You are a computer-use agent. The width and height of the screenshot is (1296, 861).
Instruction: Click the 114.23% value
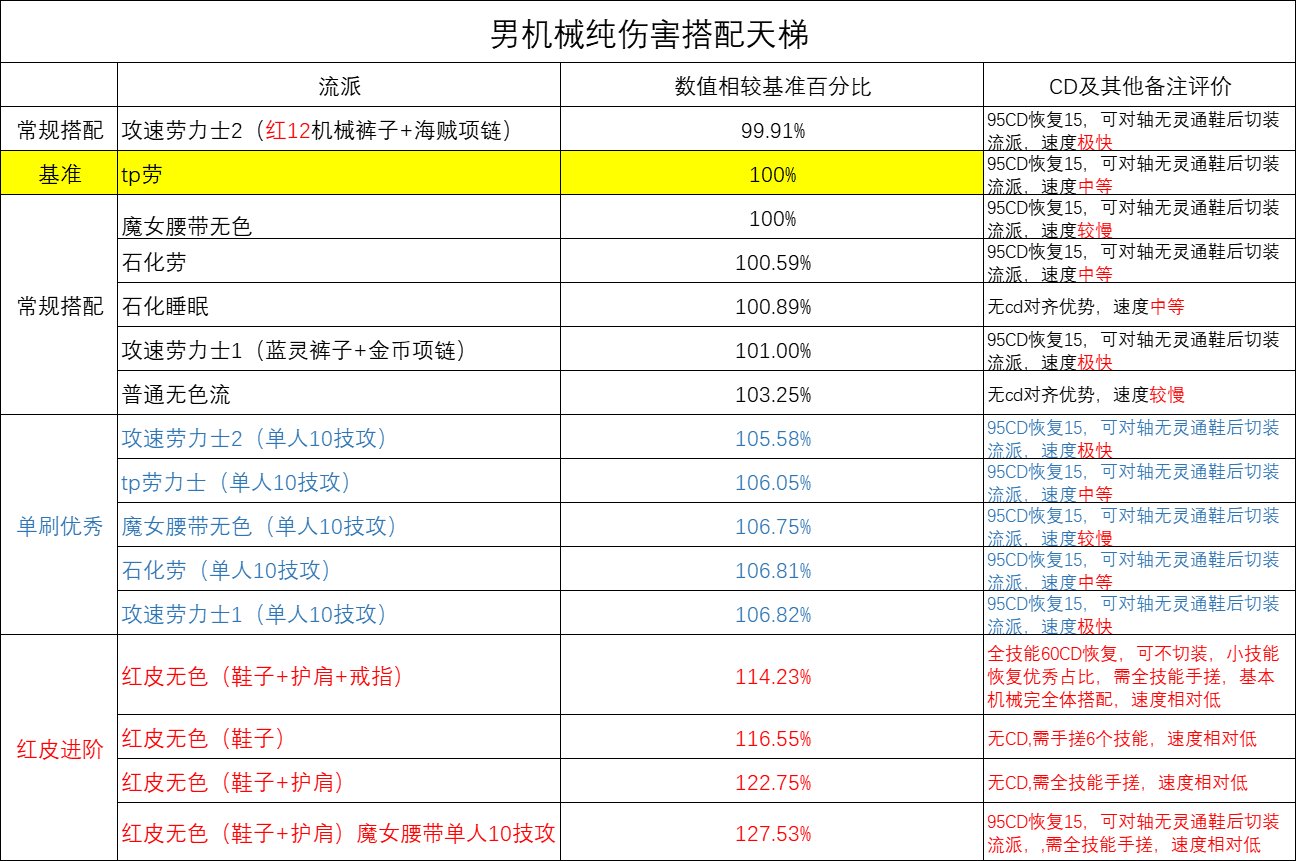pos(772,677)
